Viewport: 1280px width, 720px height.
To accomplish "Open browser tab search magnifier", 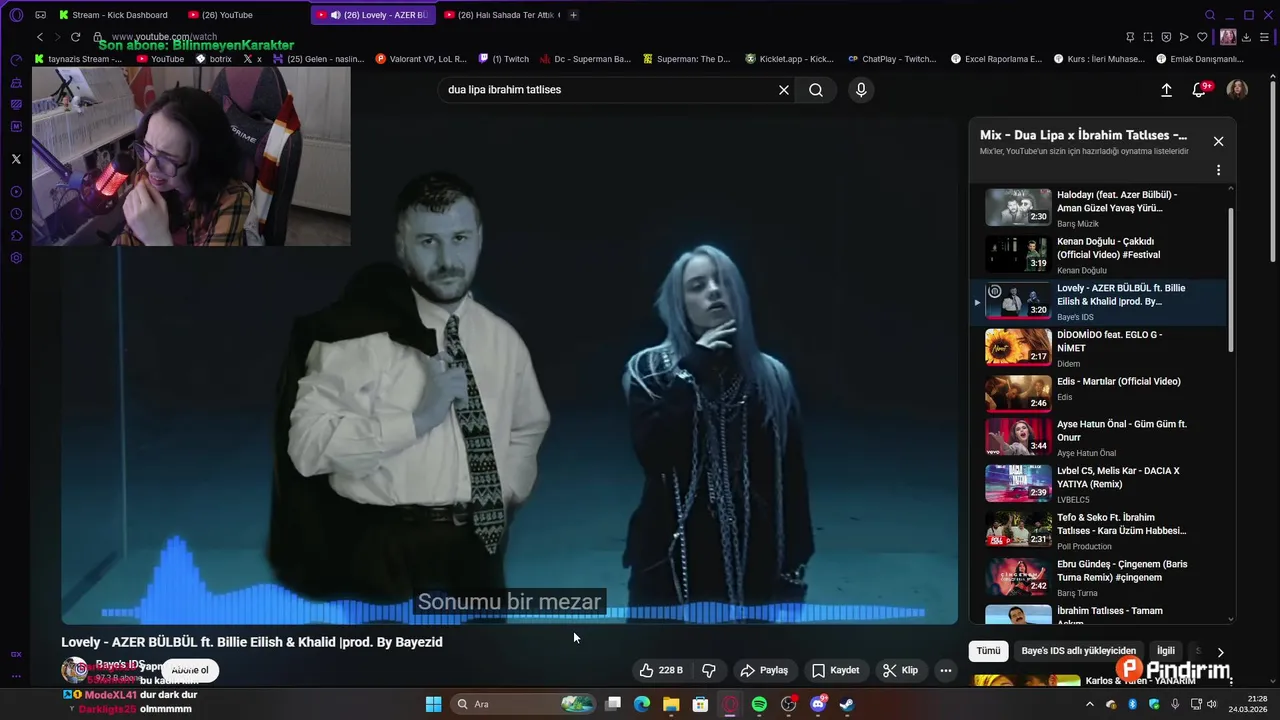I will point(1210,15).
